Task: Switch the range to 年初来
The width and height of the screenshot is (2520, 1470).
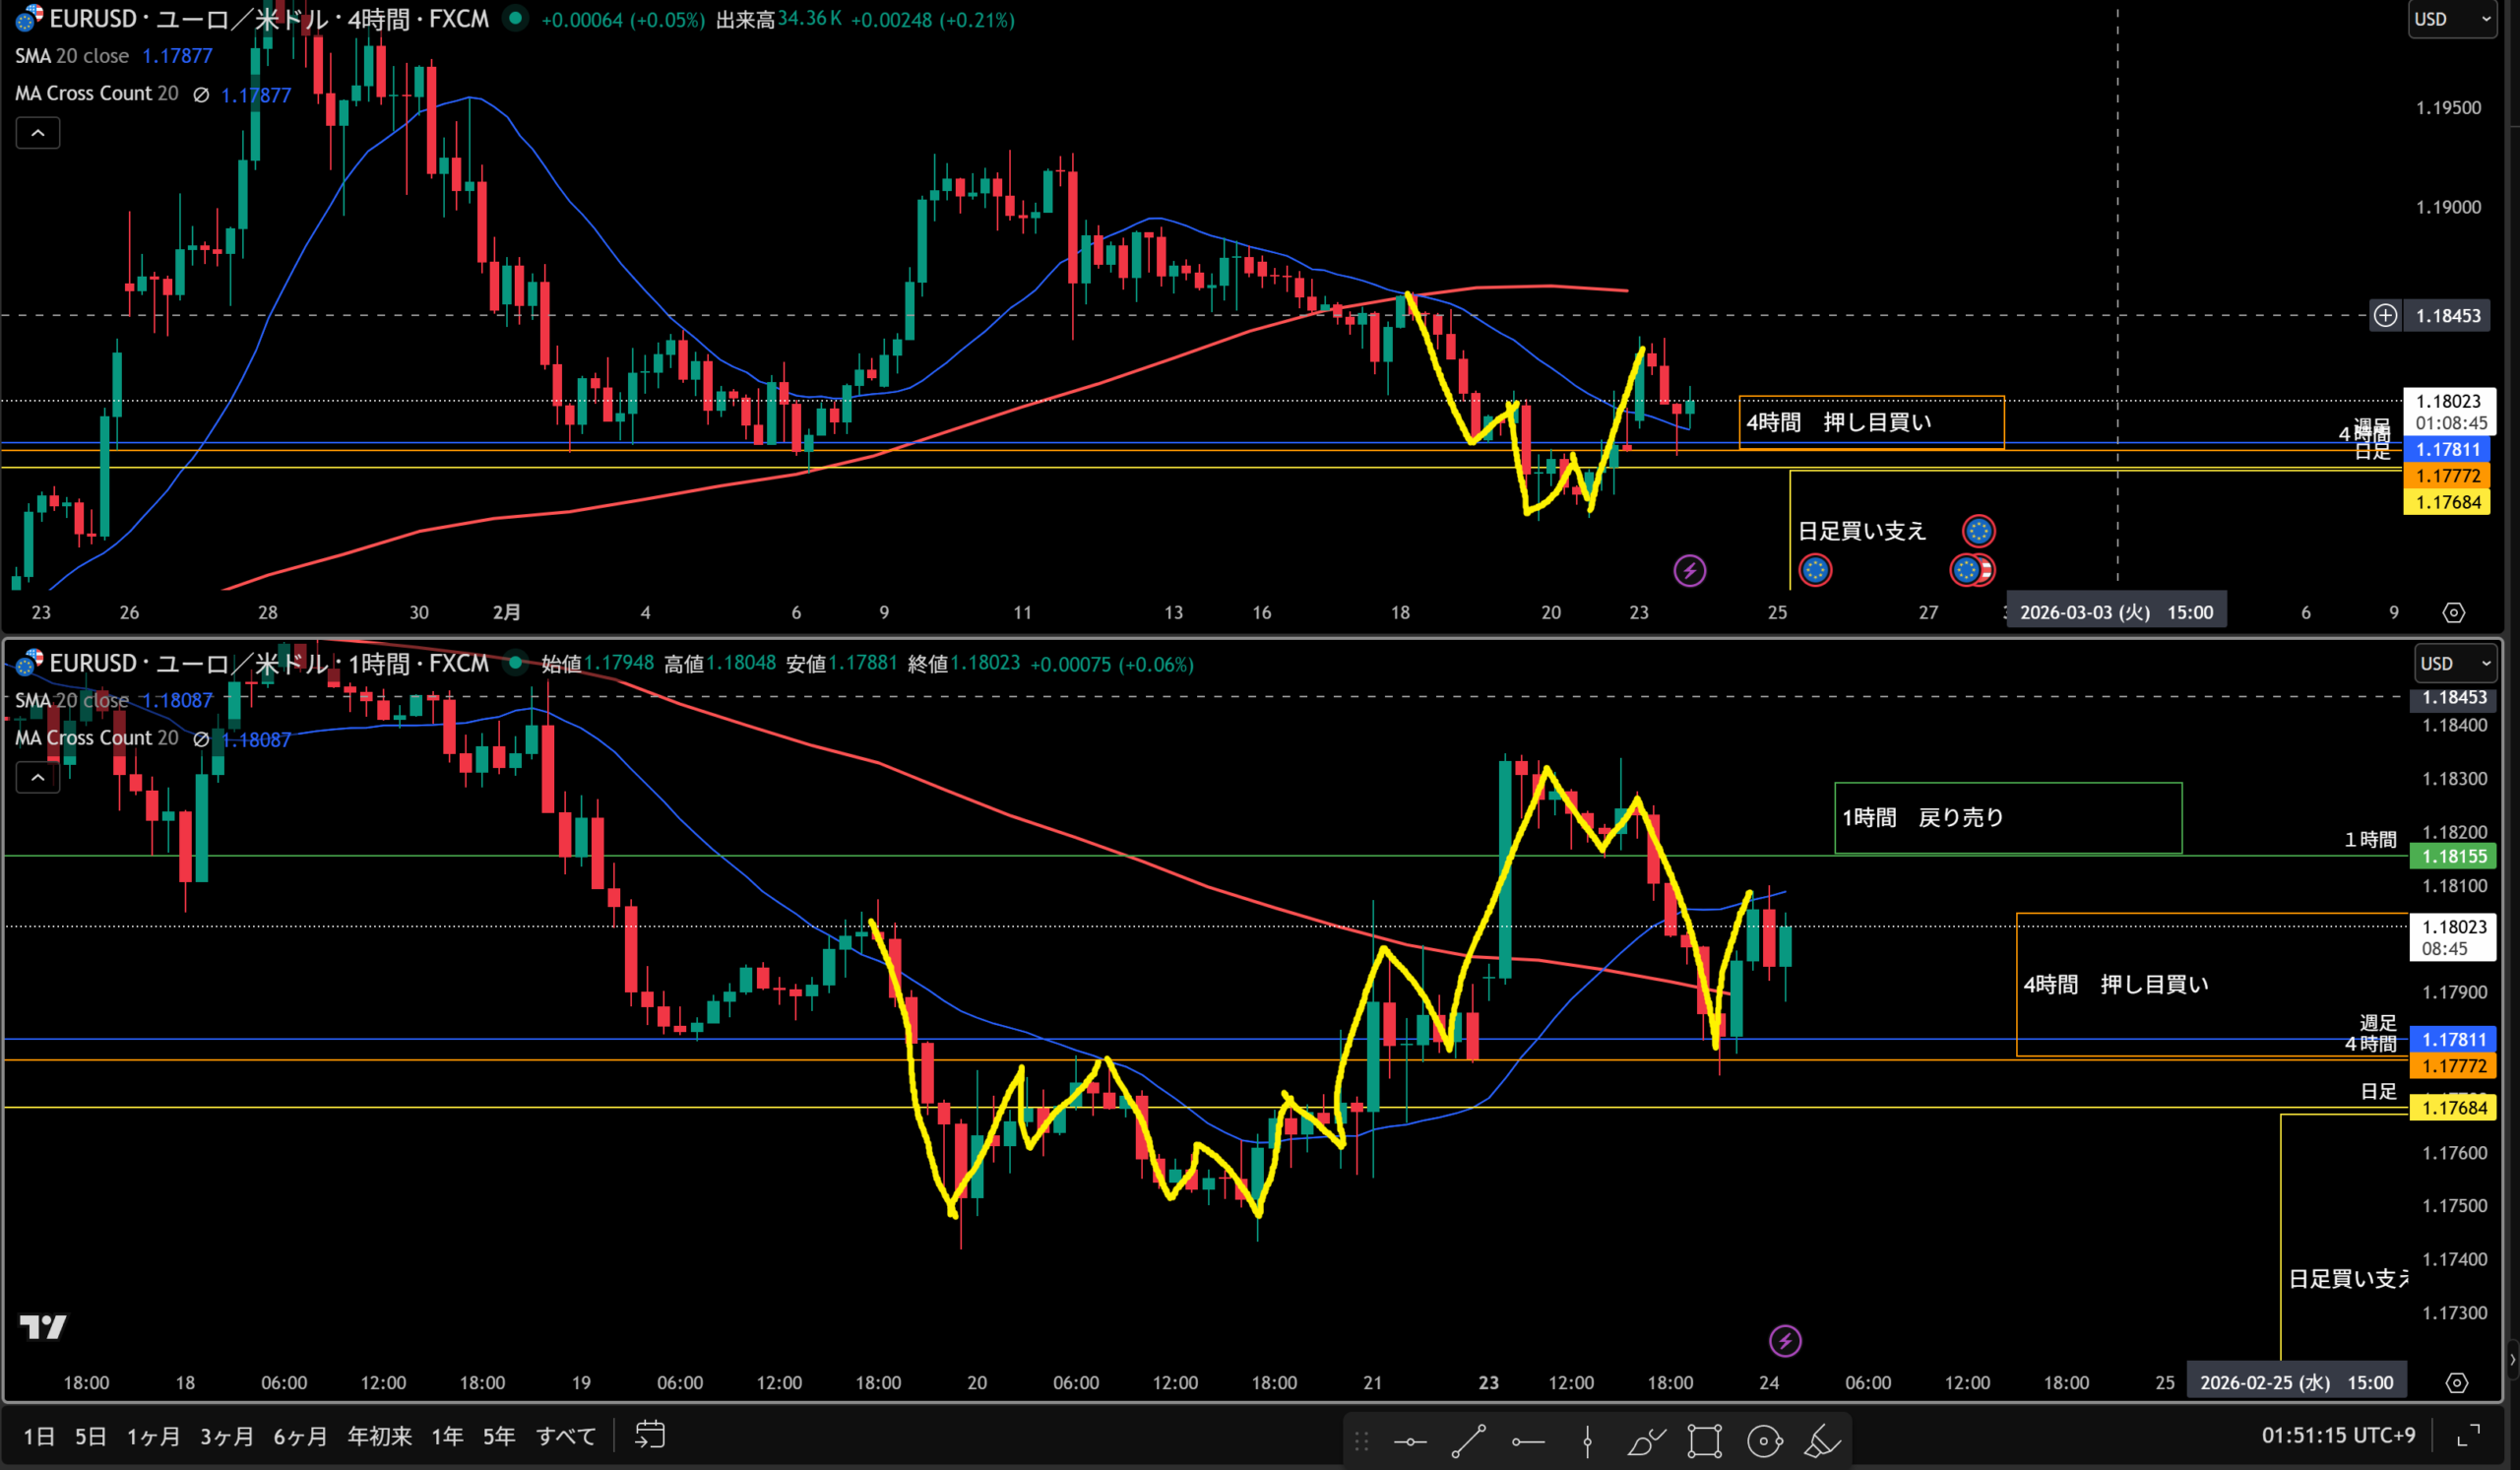Action: 379,1436
